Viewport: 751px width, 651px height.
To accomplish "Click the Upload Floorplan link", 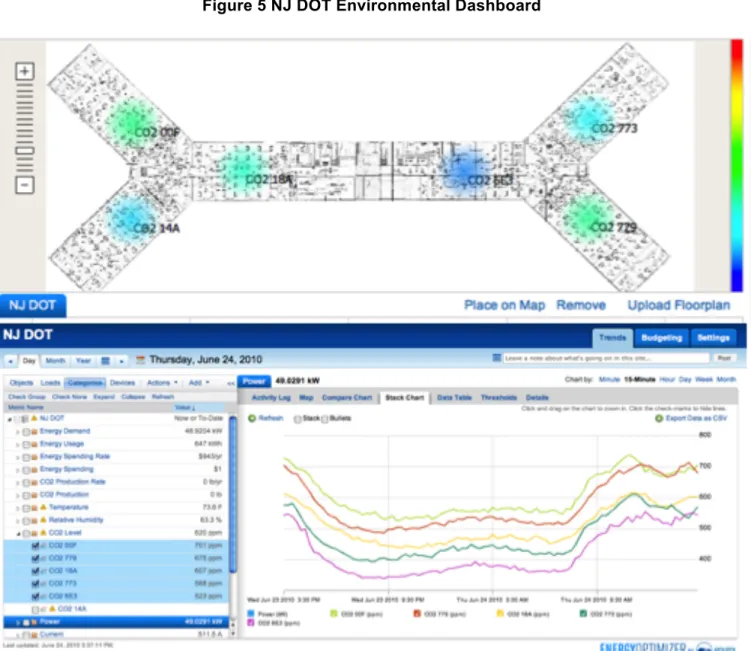I will tap(679, 305).
